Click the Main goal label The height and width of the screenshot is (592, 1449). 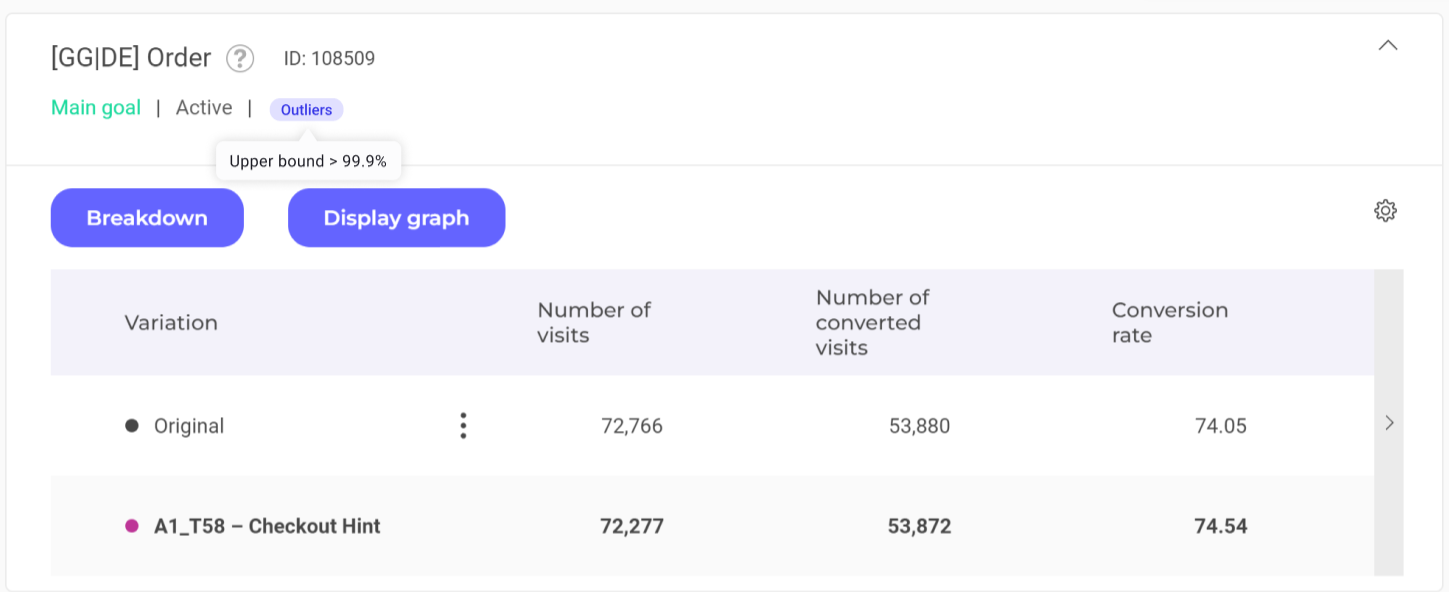pyautogui.click(x=96, y=108)
